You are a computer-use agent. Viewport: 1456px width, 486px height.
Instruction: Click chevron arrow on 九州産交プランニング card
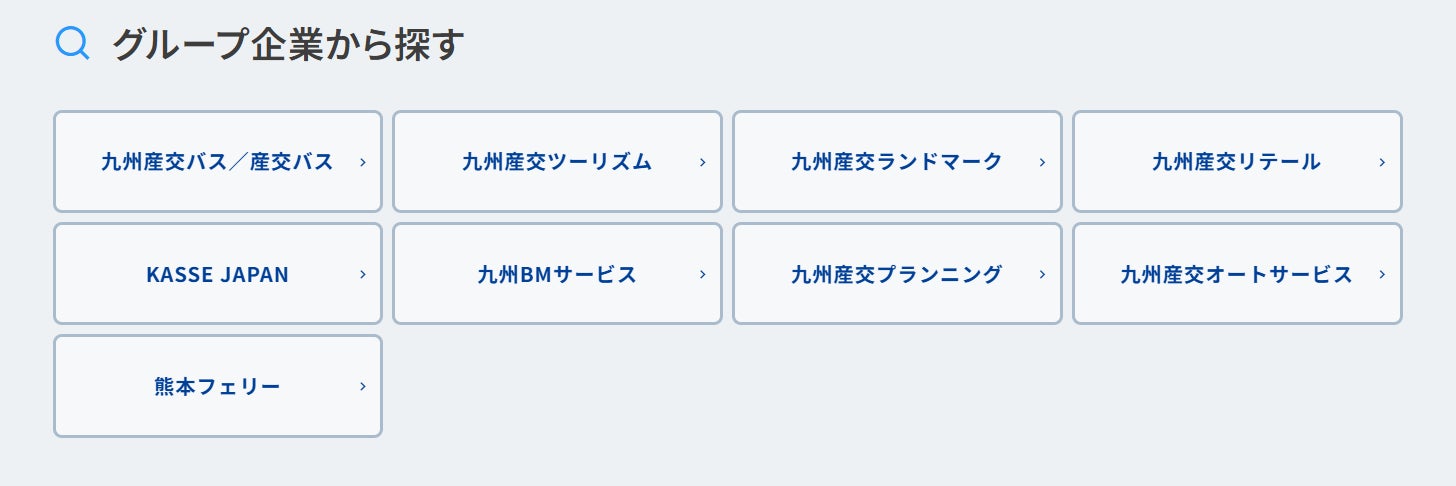[1042, 274]
